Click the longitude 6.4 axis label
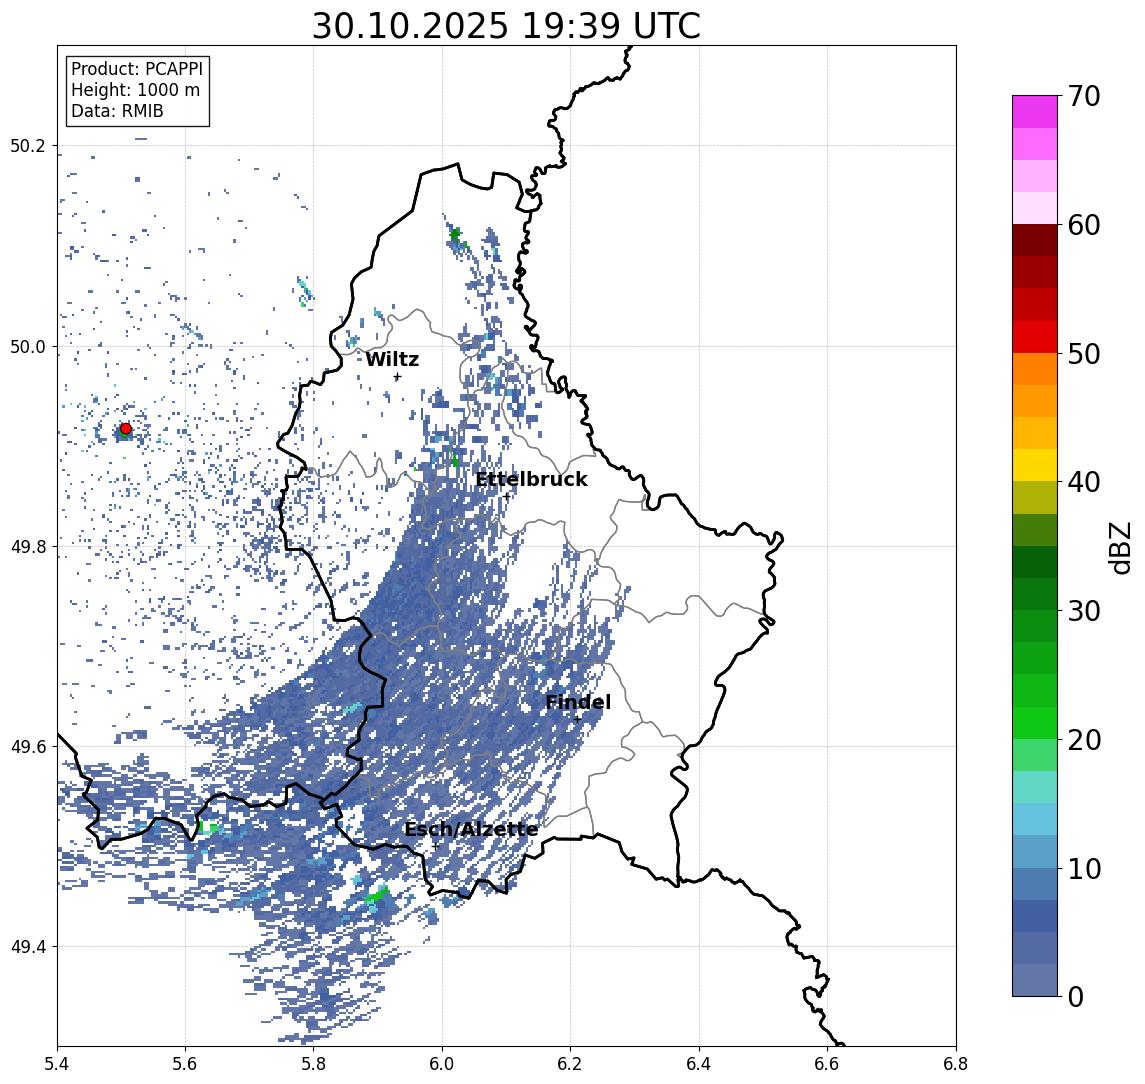 click(699, 1064)
